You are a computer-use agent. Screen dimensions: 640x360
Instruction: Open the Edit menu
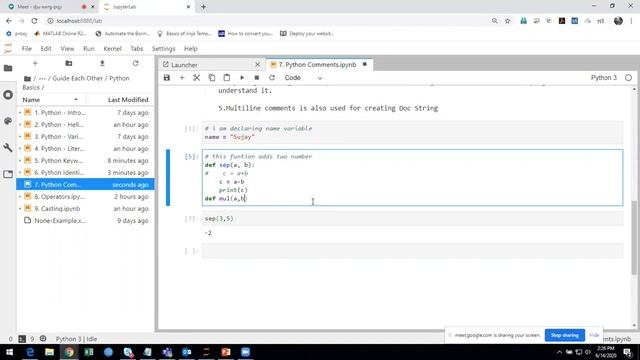coord(46,49)
